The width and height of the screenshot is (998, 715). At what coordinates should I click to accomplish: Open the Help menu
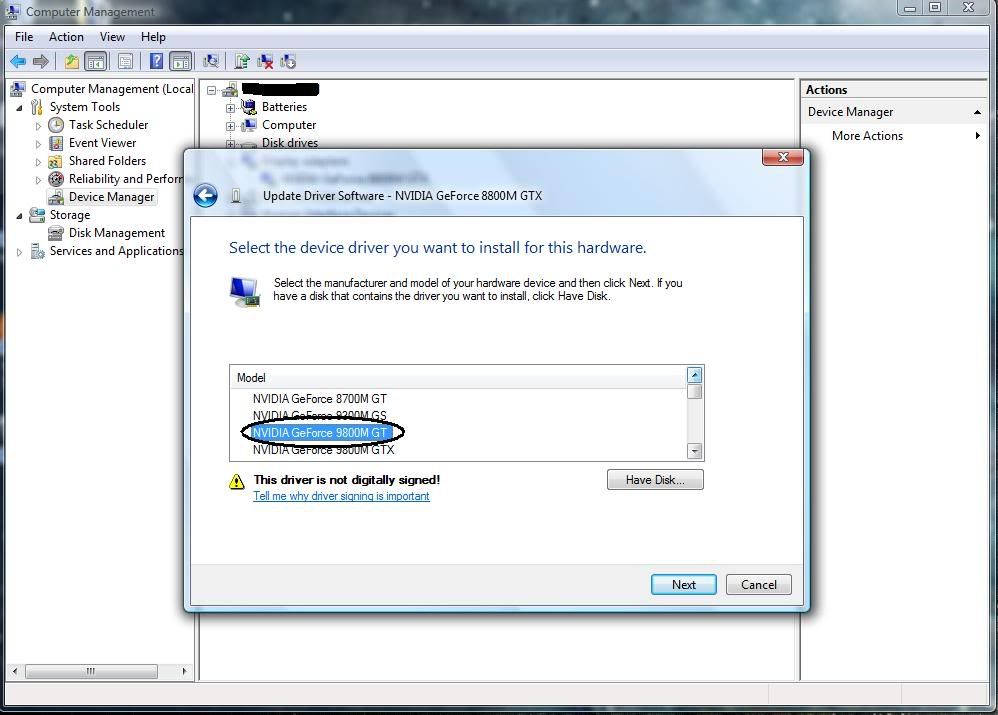tap(153, 37)
